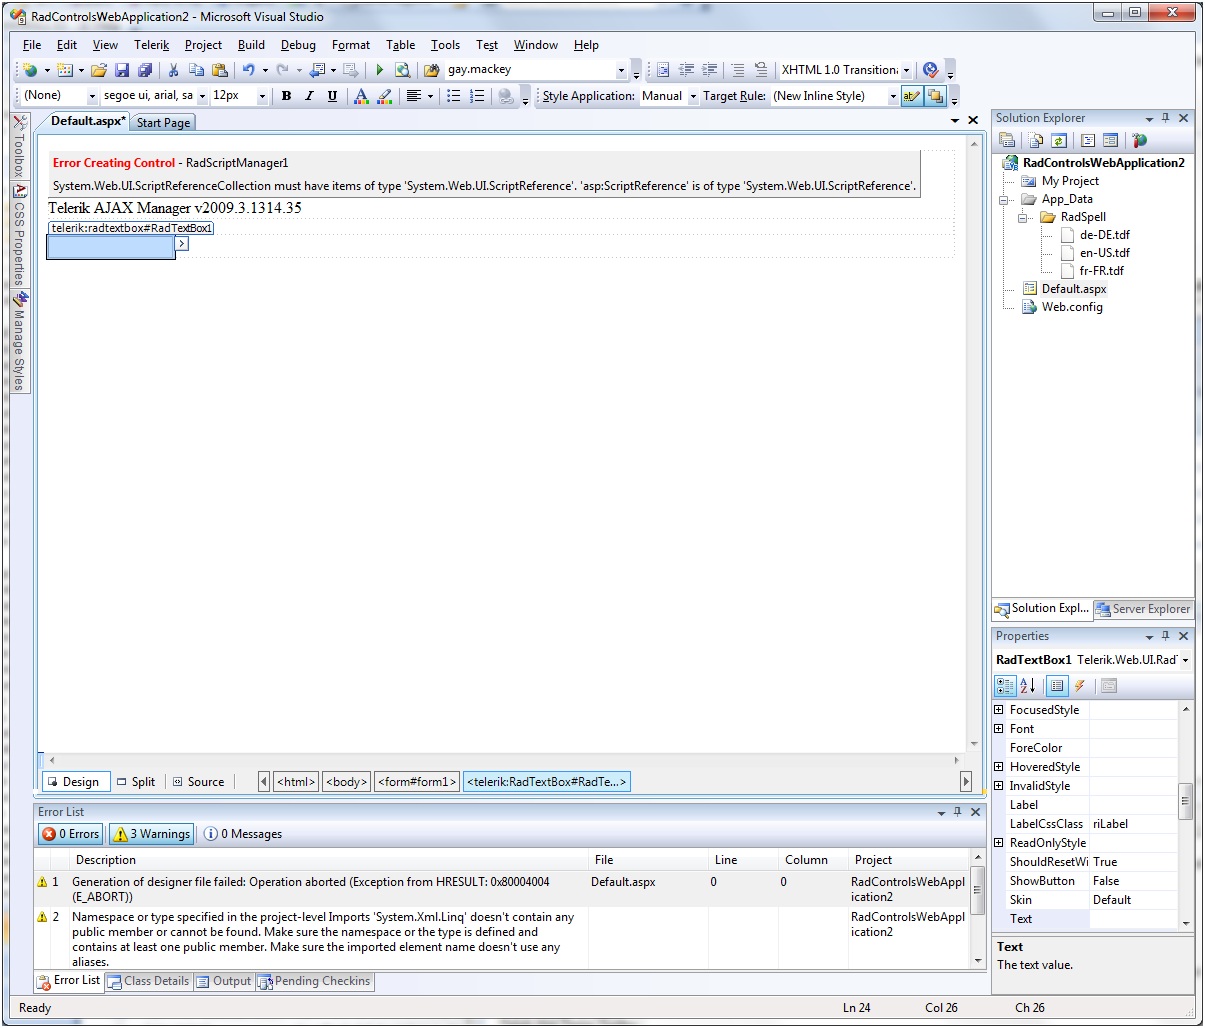Collapse the RadSpell folder in Solution Explorer

1024,217
